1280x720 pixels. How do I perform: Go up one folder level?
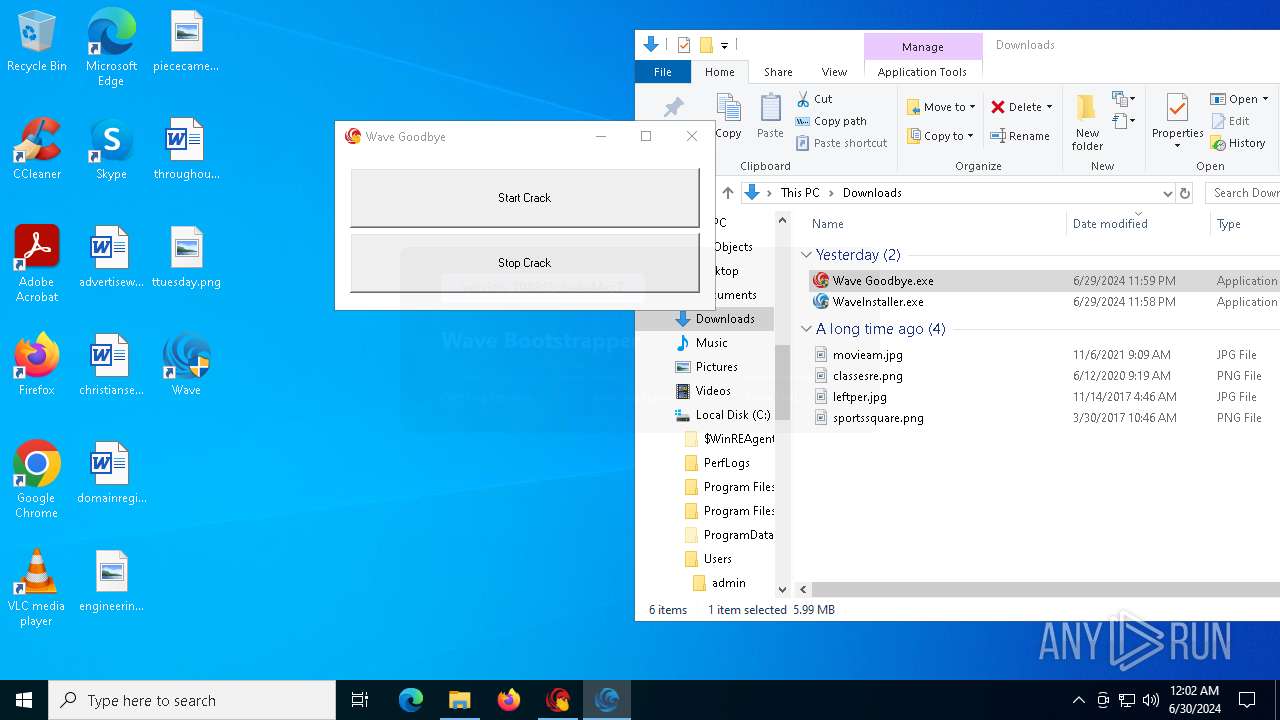[728, 193]
